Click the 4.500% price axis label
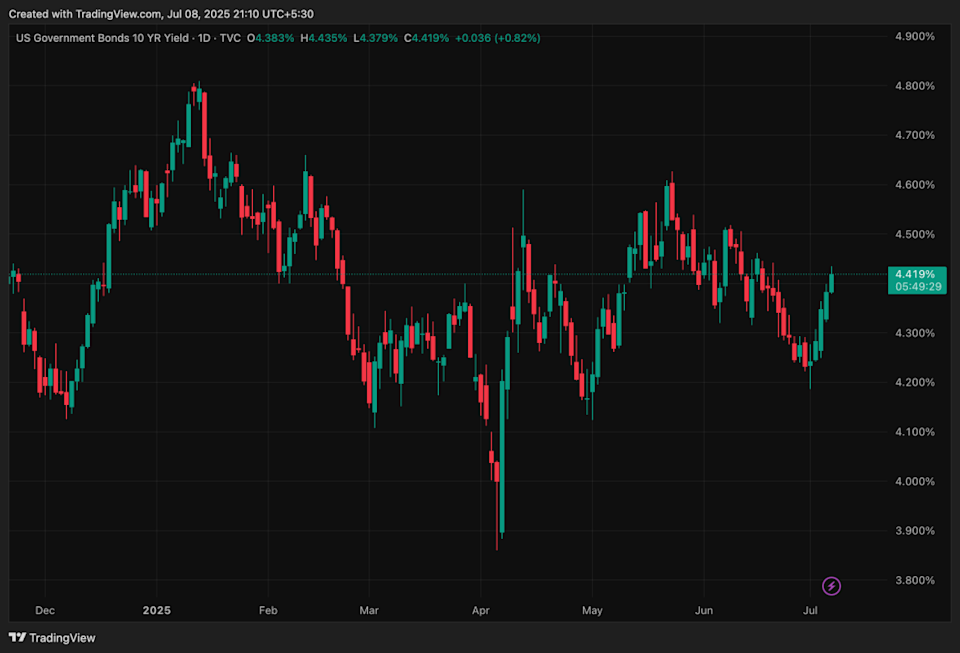Screen dimensions: 960x653 click(x=915, y=234)
